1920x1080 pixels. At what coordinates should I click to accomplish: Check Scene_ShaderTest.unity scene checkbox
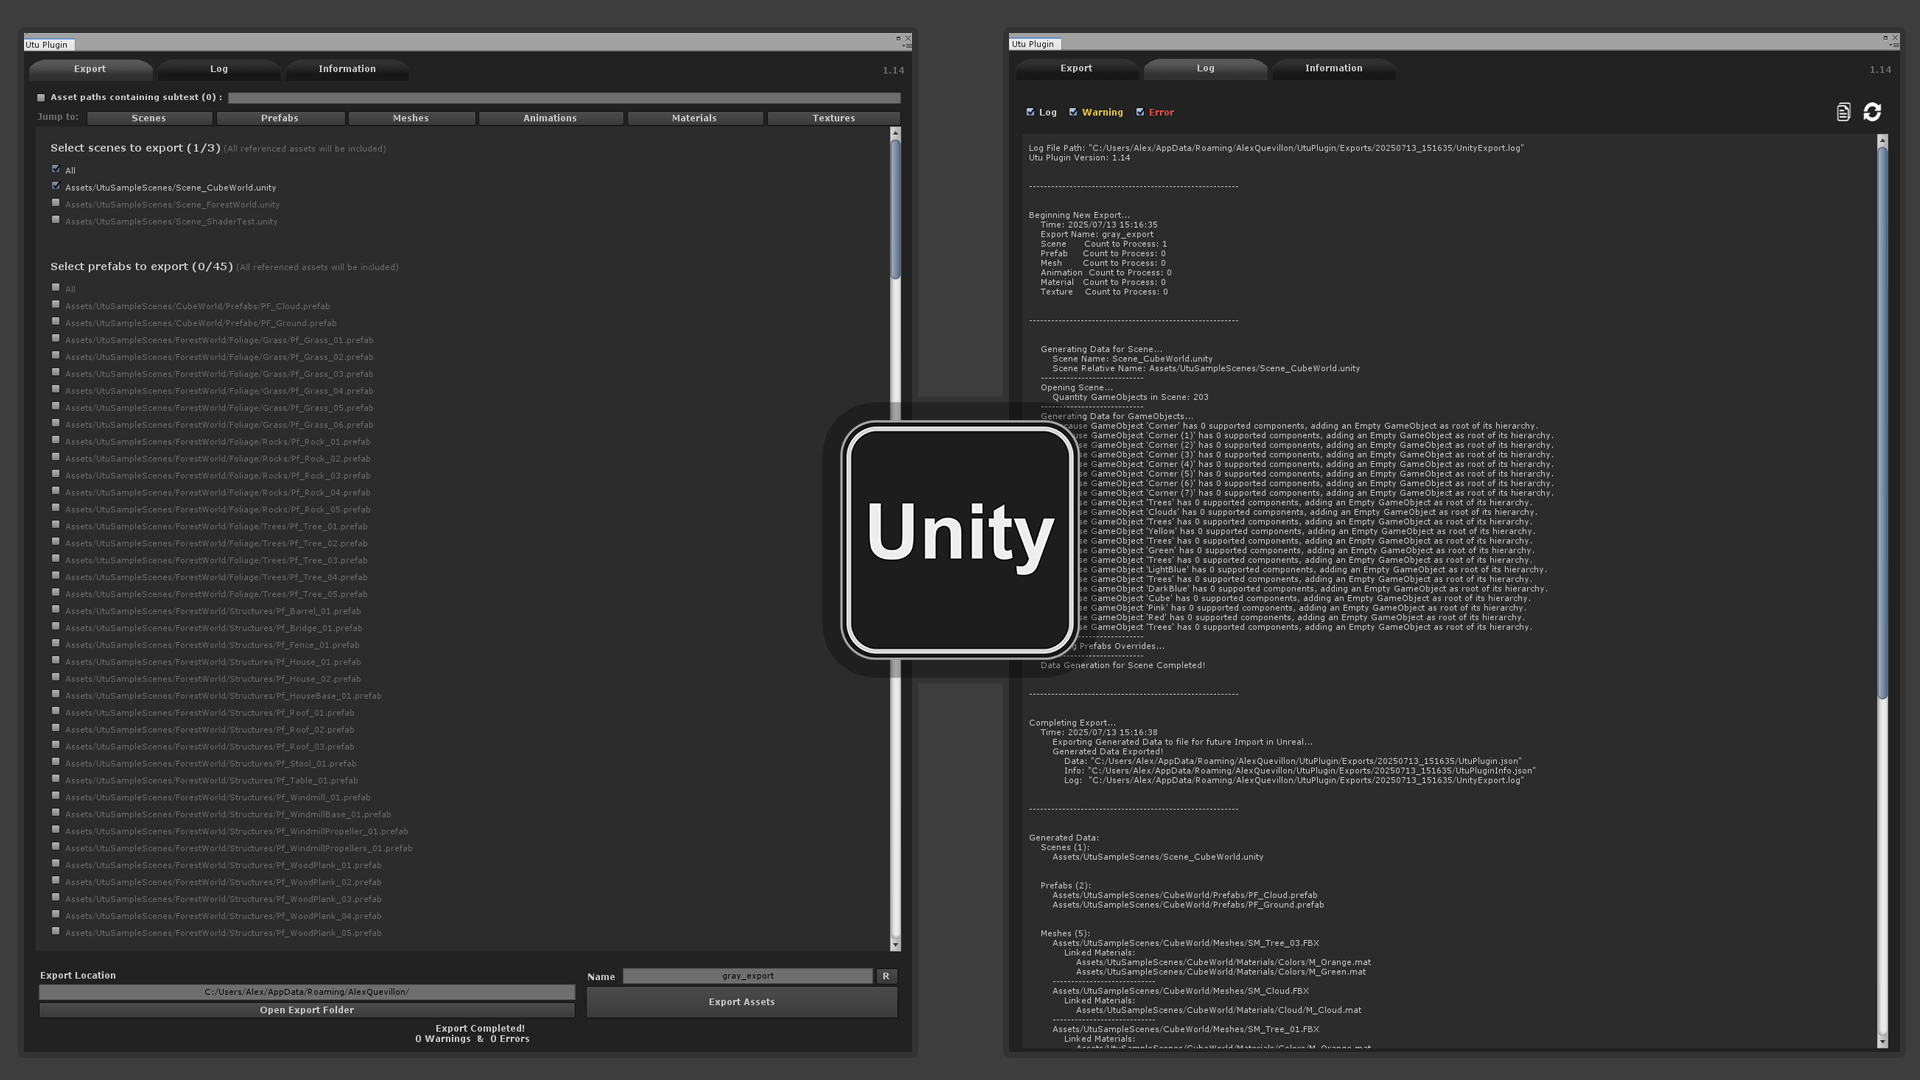56,220
